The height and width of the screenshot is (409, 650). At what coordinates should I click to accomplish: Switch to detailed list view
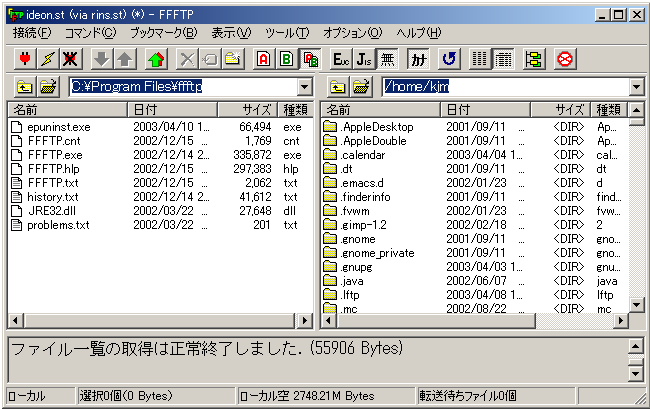click(x=503, y=59)
